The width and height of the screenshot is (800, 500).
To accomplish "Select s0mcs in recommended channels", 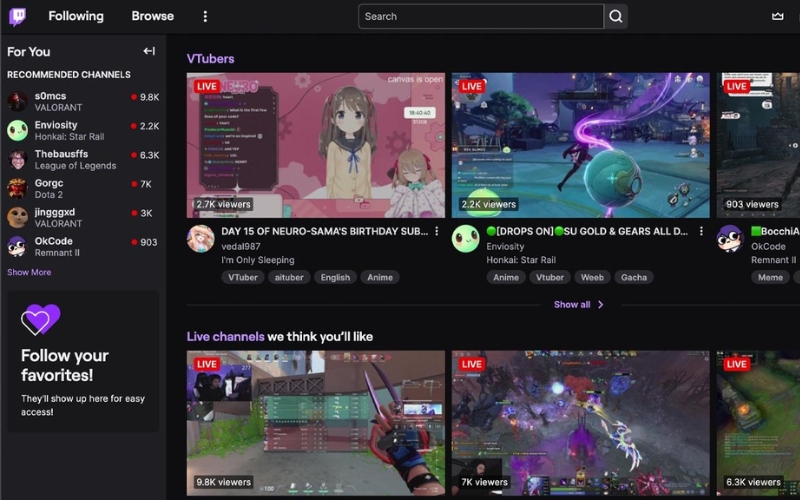I will pos(83,102).
